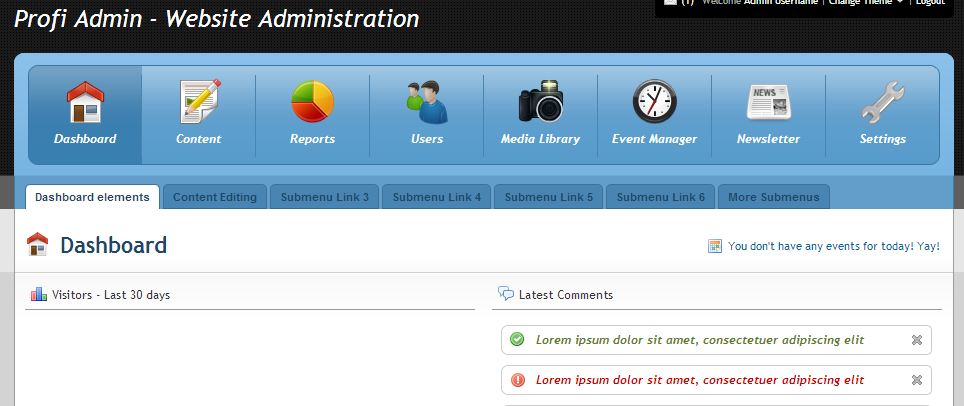
Task: Open the mail inbox envelope icon
Action: 670,3
